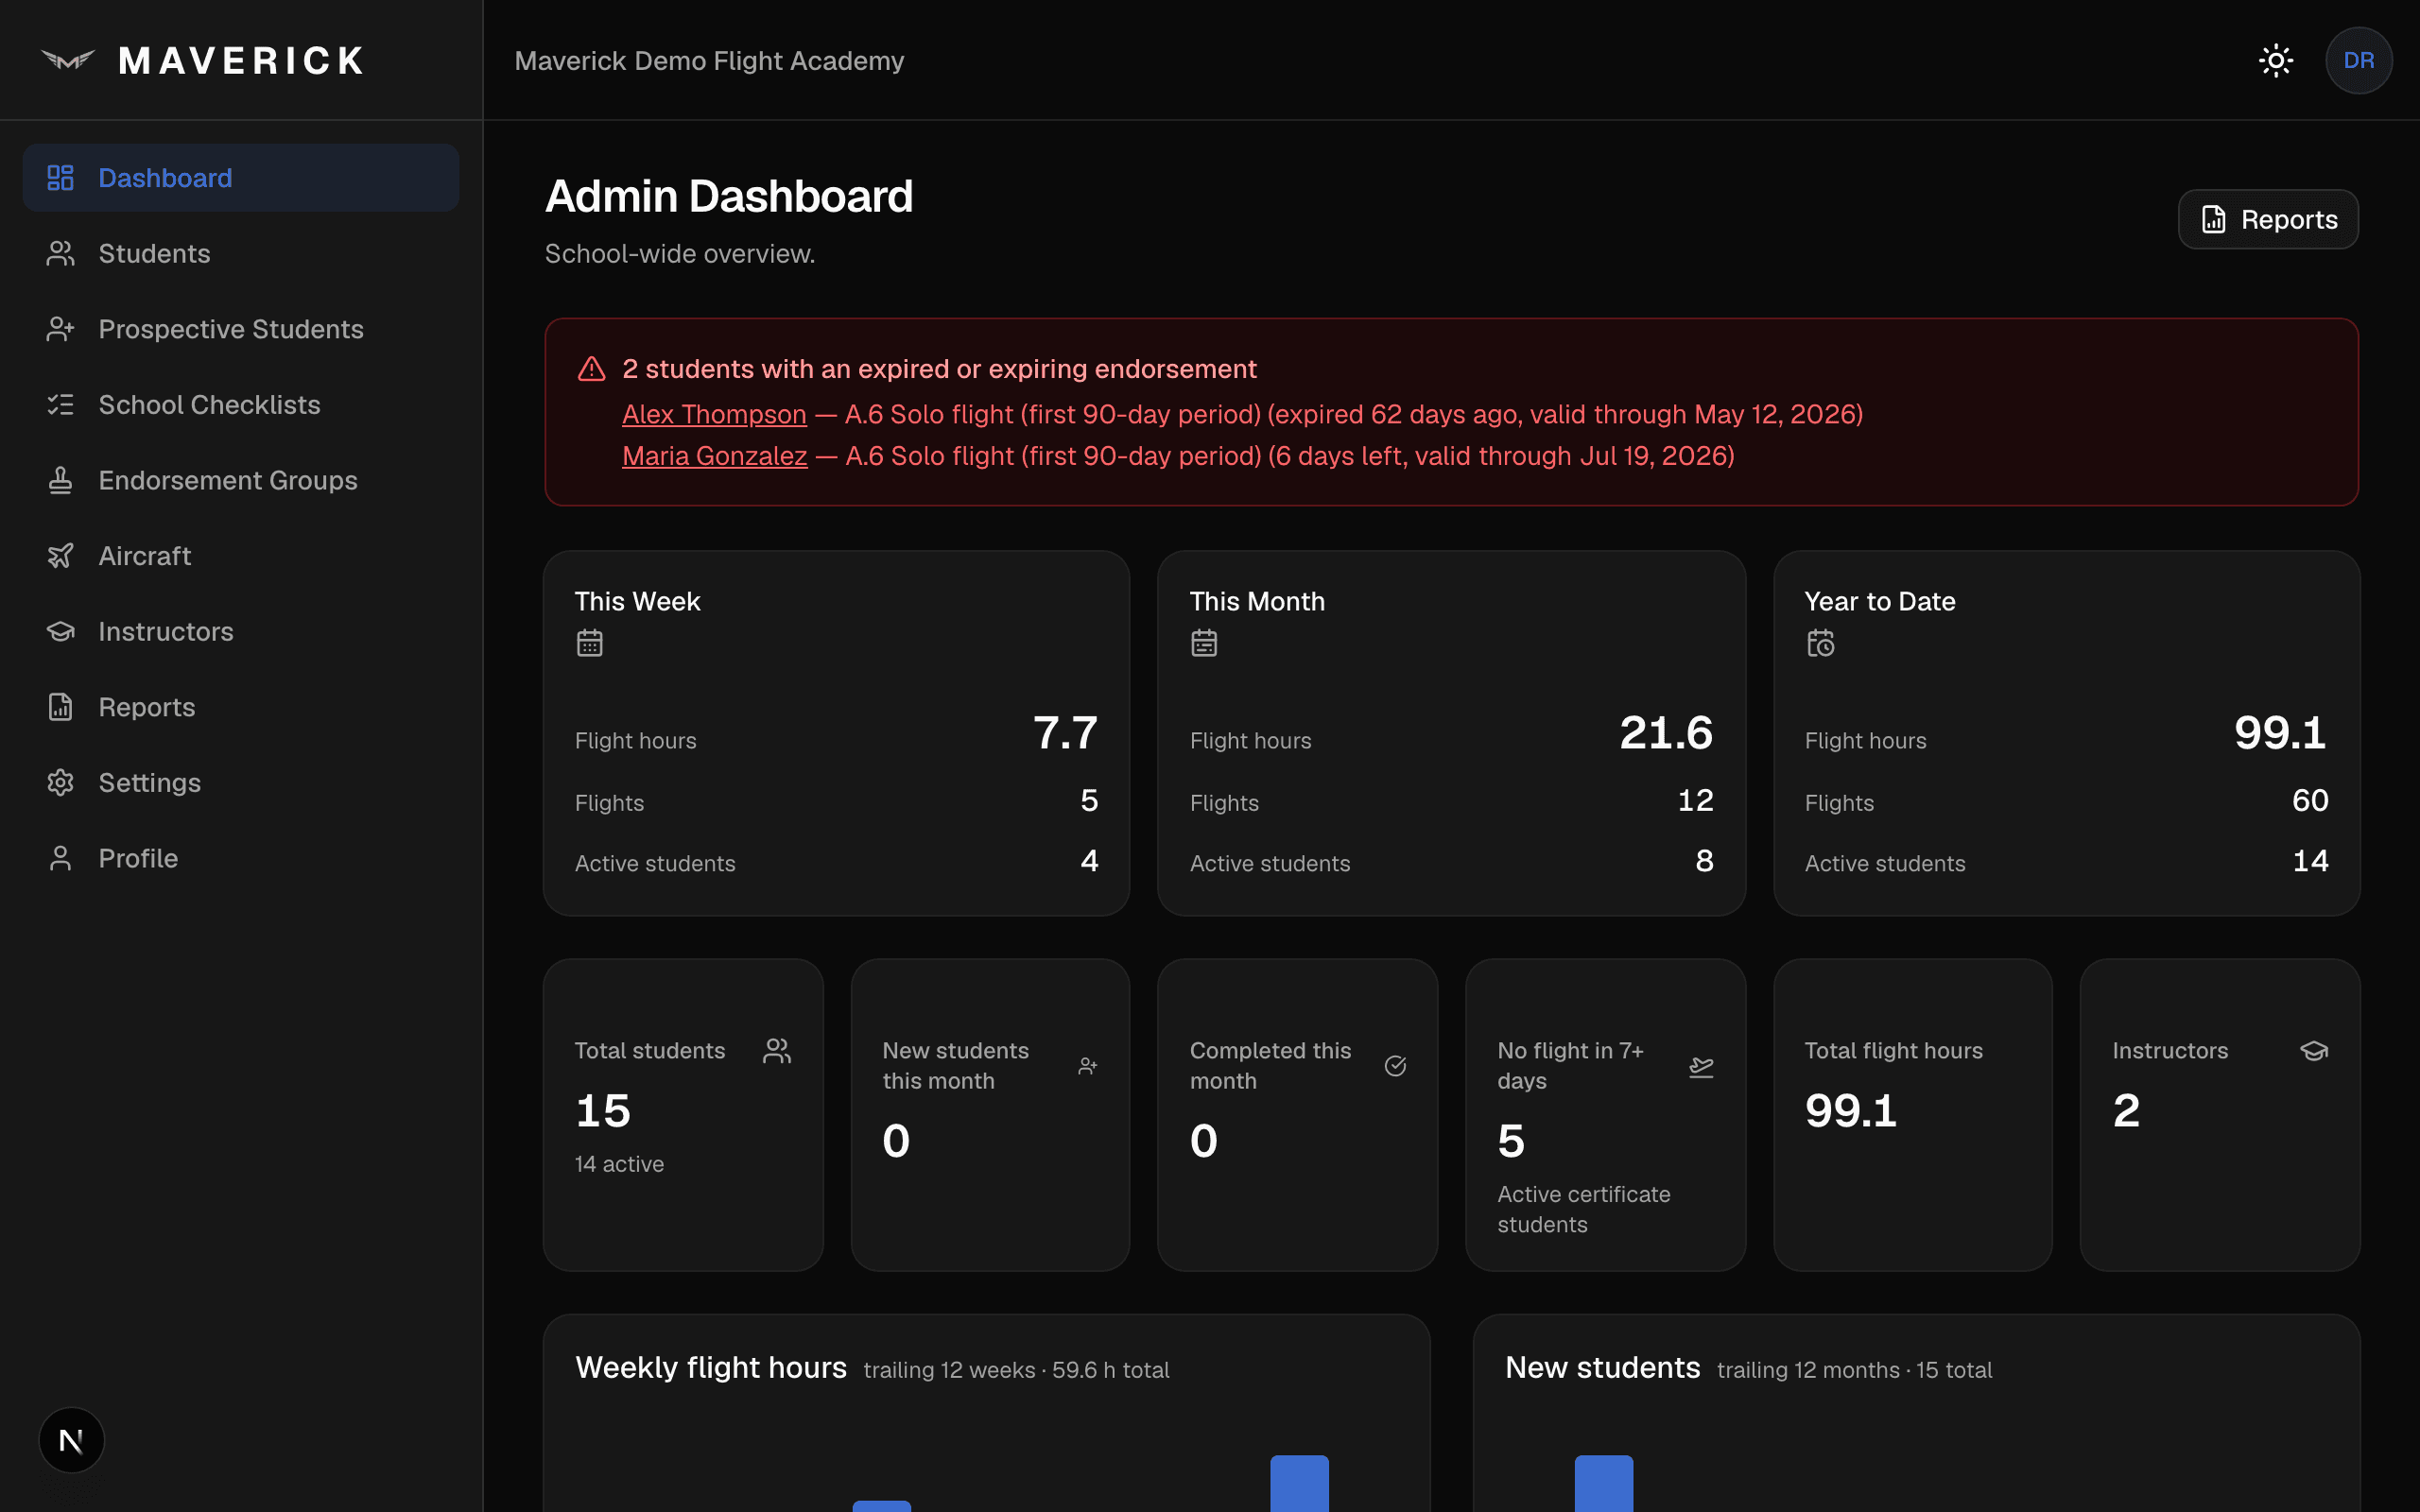Click the Instructors graduation cap sidebar icon
The height and width of the screenshot is (1512, 2420).
pyautogui.click(x=61, y=632)
